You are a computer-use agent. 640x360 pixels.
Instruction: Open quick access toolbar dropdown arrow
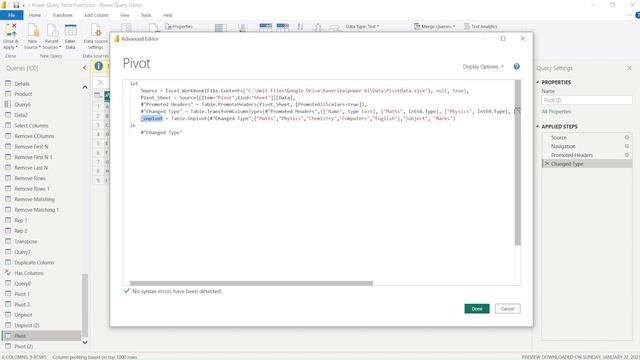coord(24,5)
